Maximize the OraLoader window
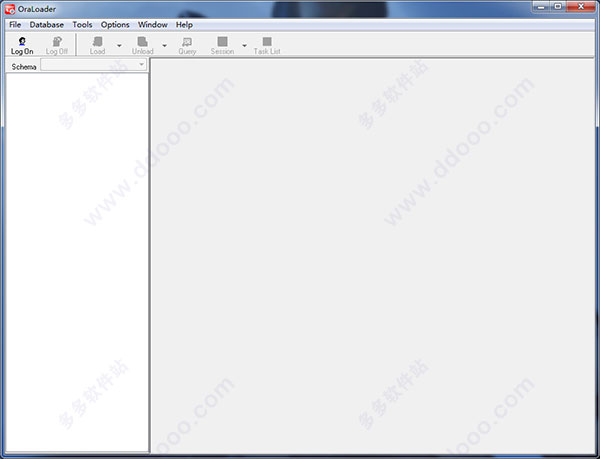This screenshot has width=600, height=459. pos(558,7)
